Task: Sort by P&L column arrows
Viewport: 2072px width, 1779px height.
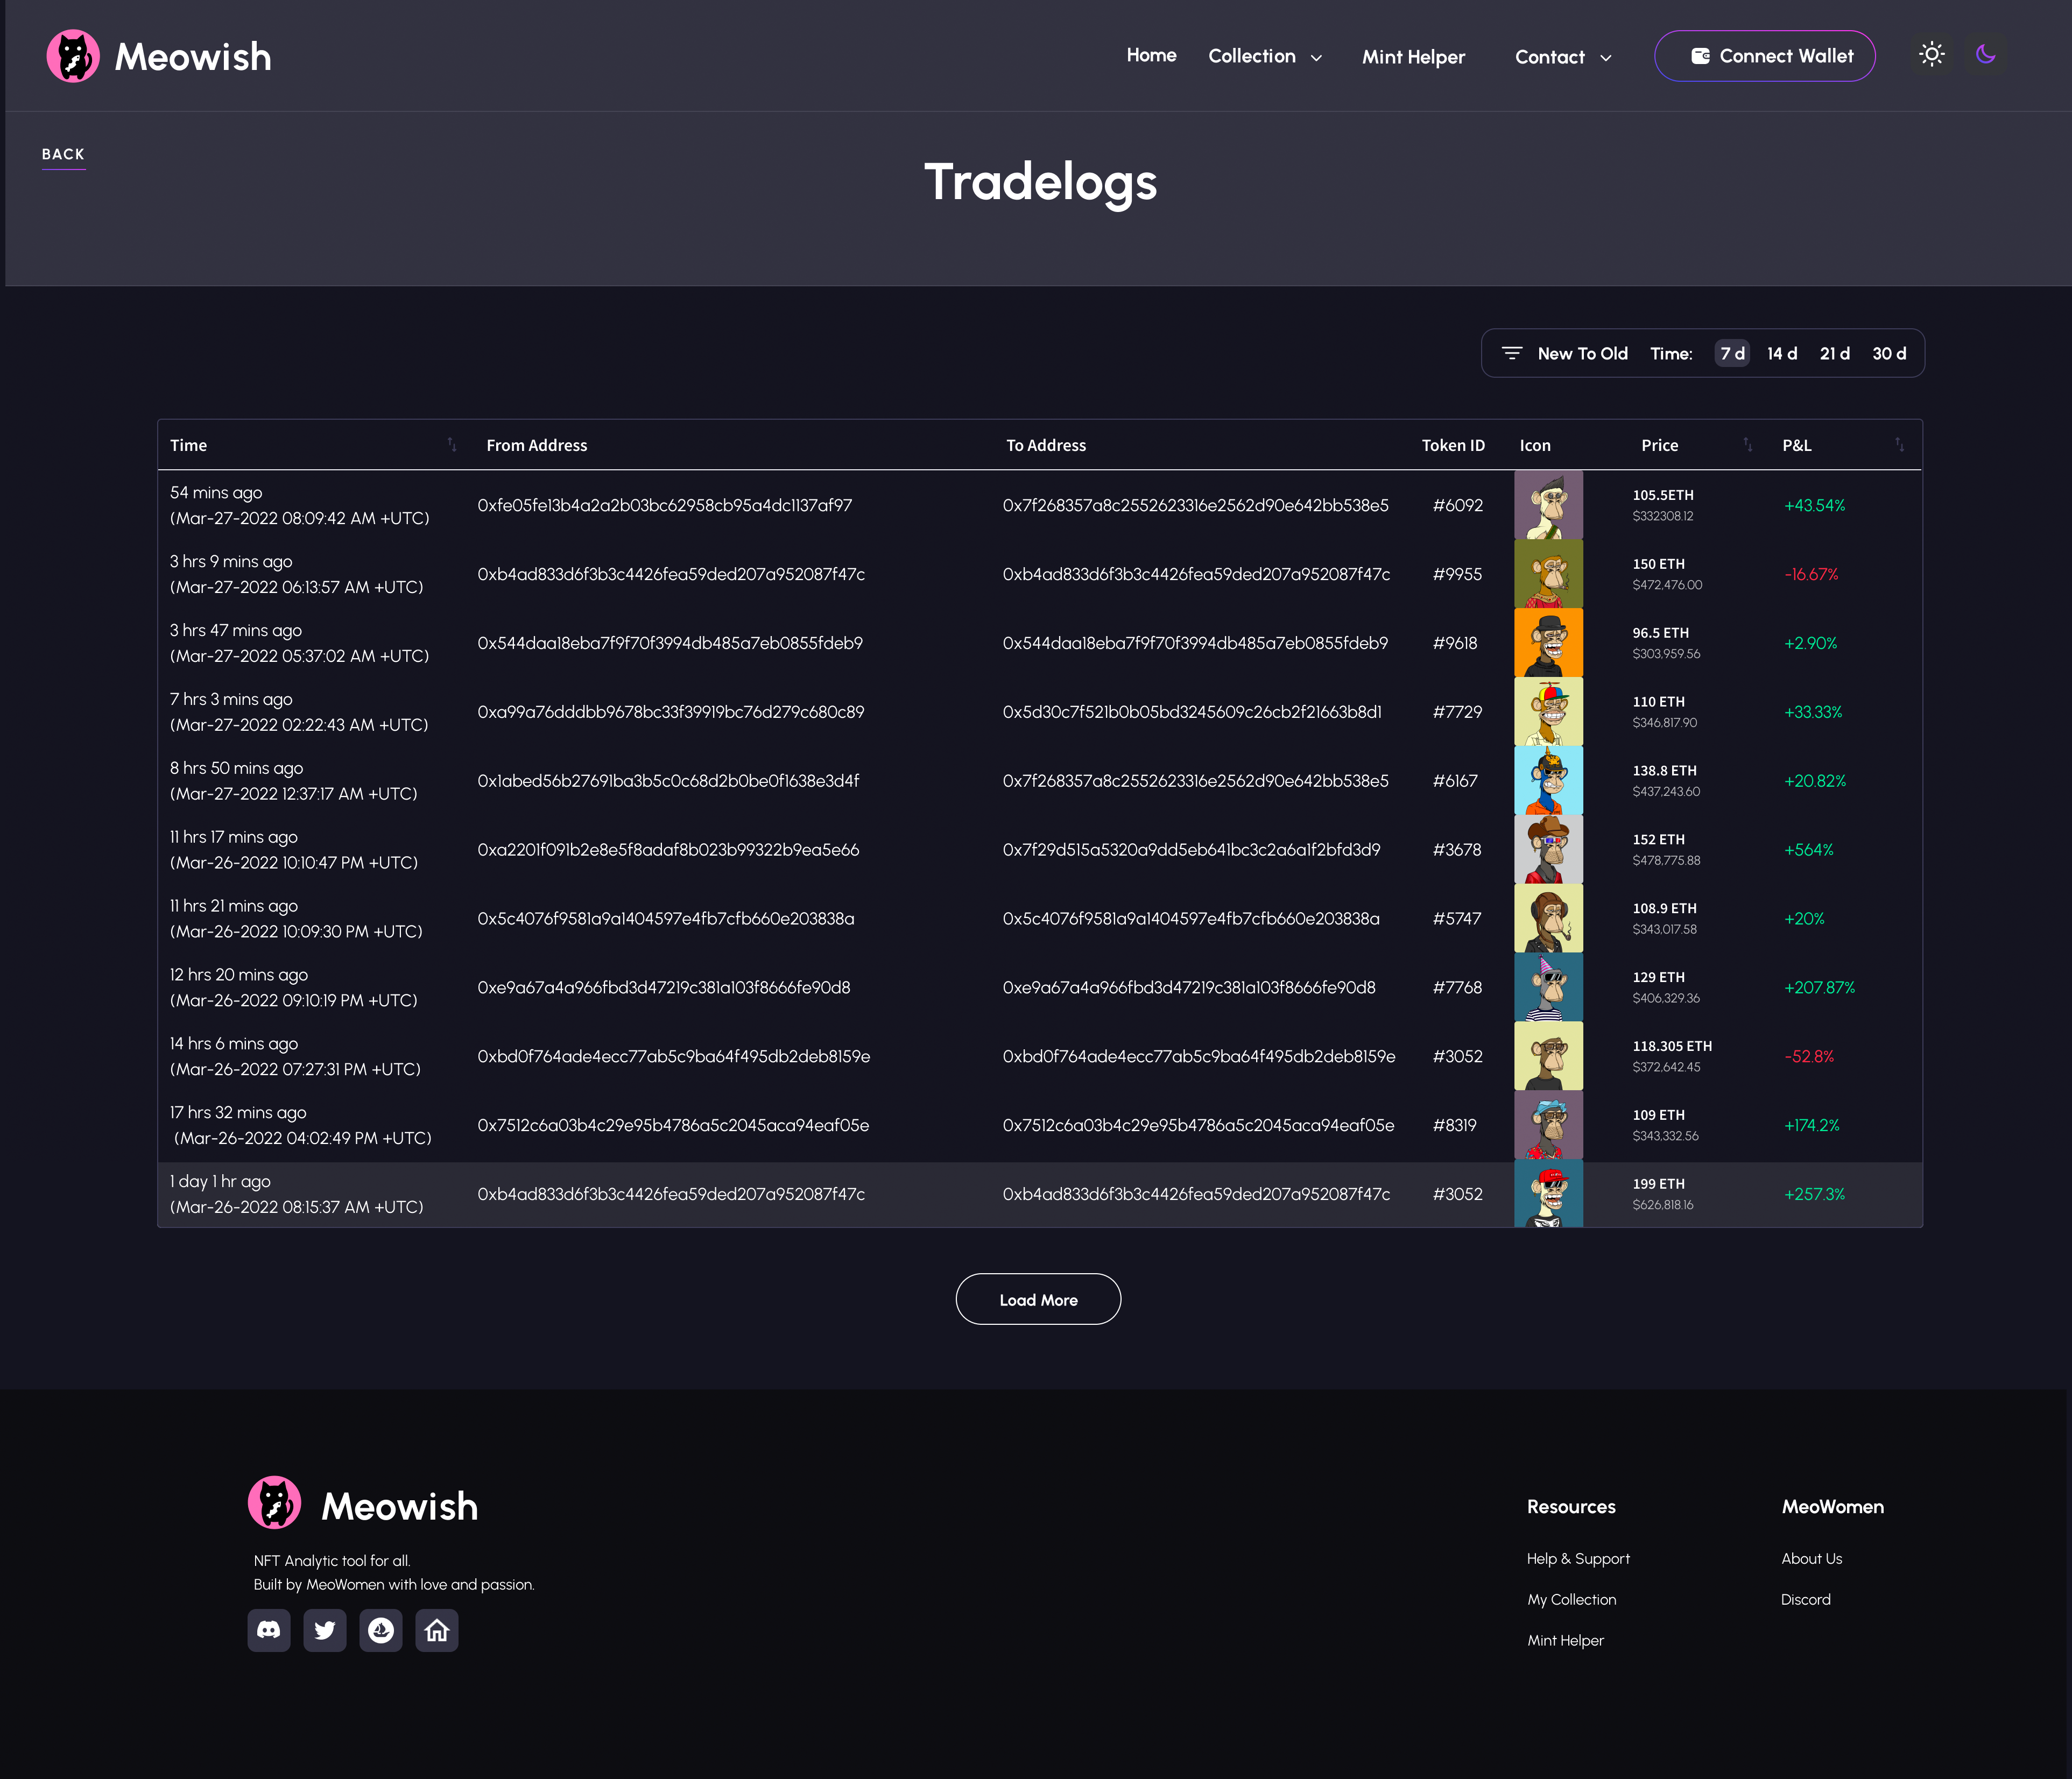Action: 1899,445
